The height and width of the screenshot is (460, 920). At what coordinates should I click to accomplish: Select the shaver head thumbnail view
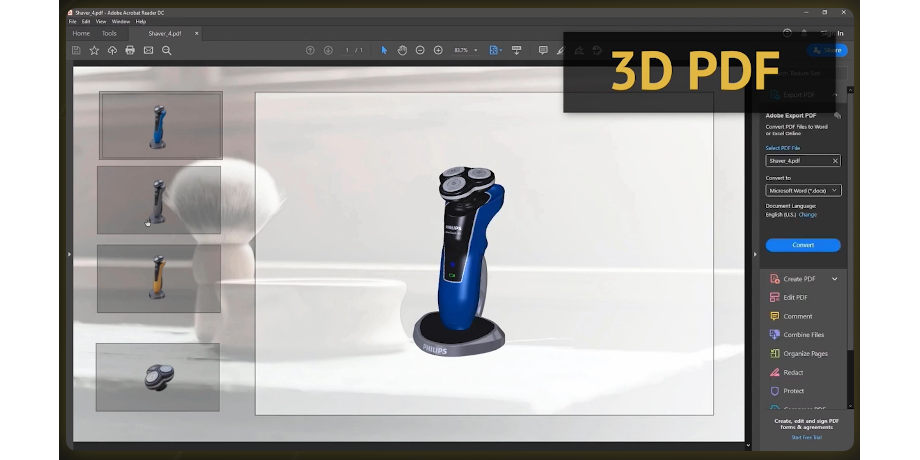[x=158, y=377]
